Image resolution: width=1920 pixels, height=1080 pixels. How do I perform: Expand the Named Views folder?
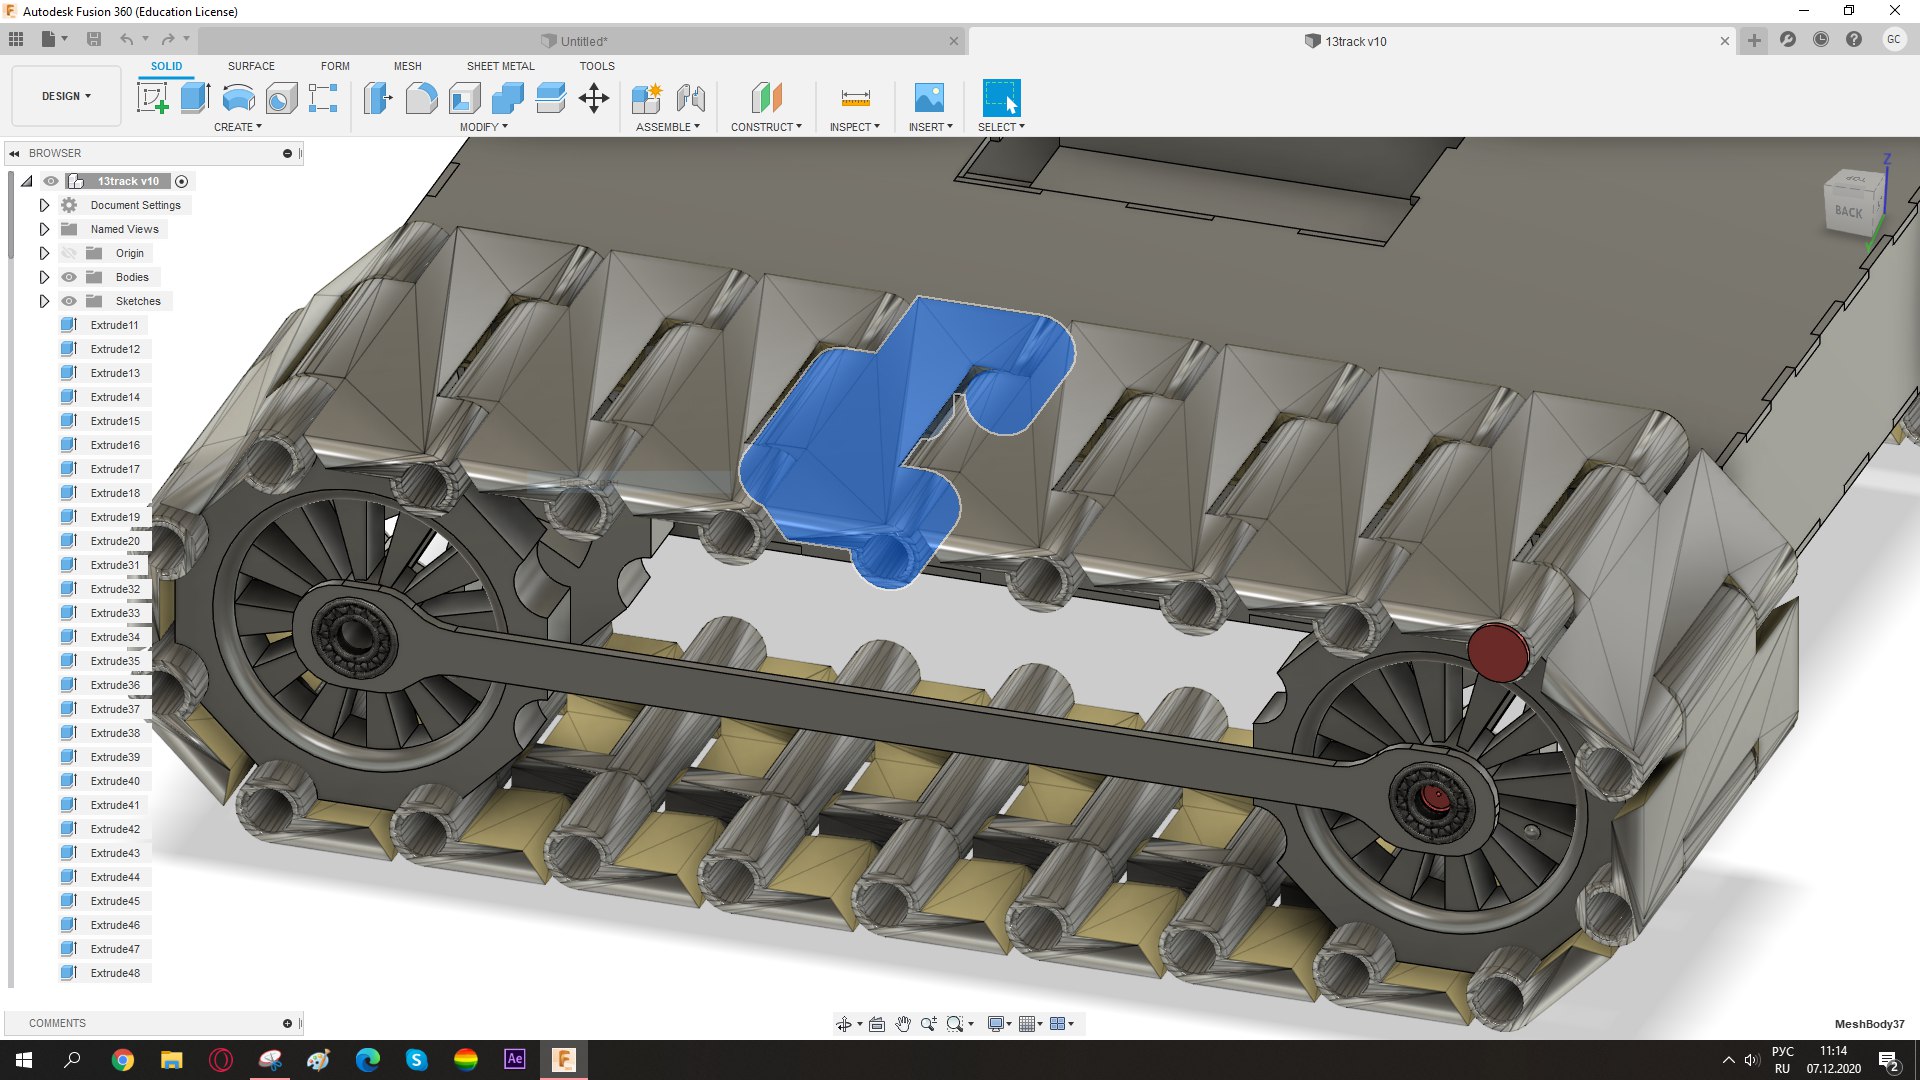pos(44,229)
